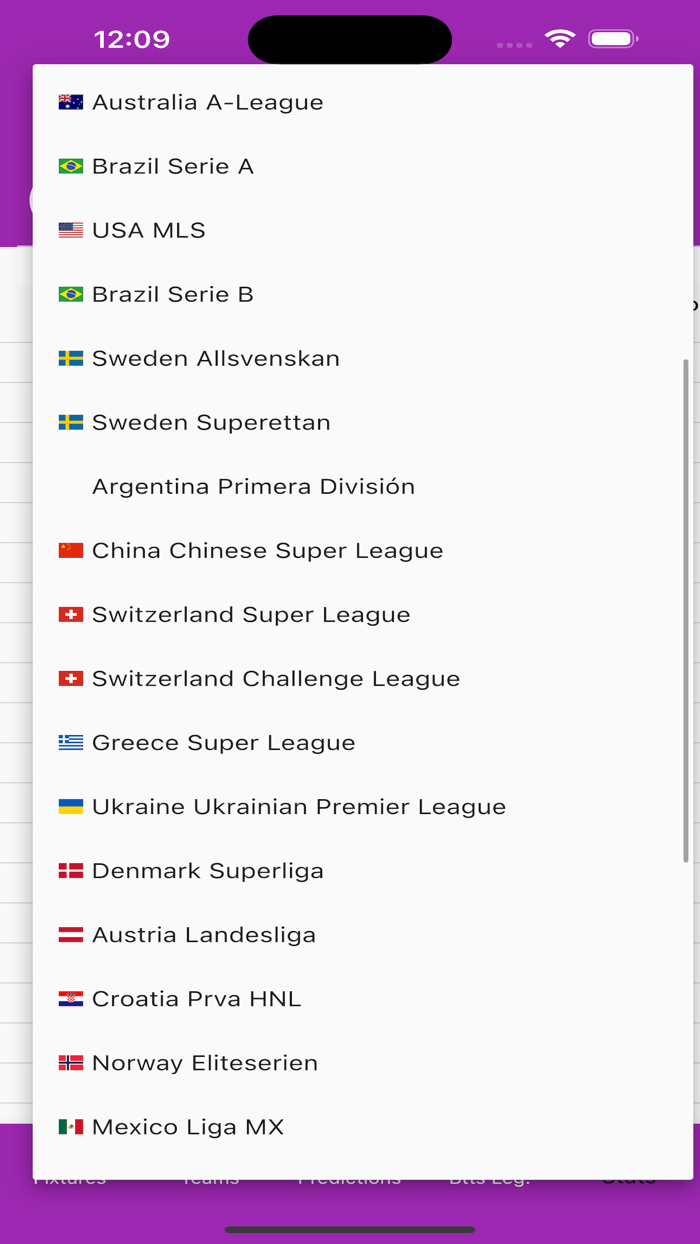Click the Sweden flag next to Allsvenskan
The height and width of the screenshot is (1244, 700).
tap(69, 358)
